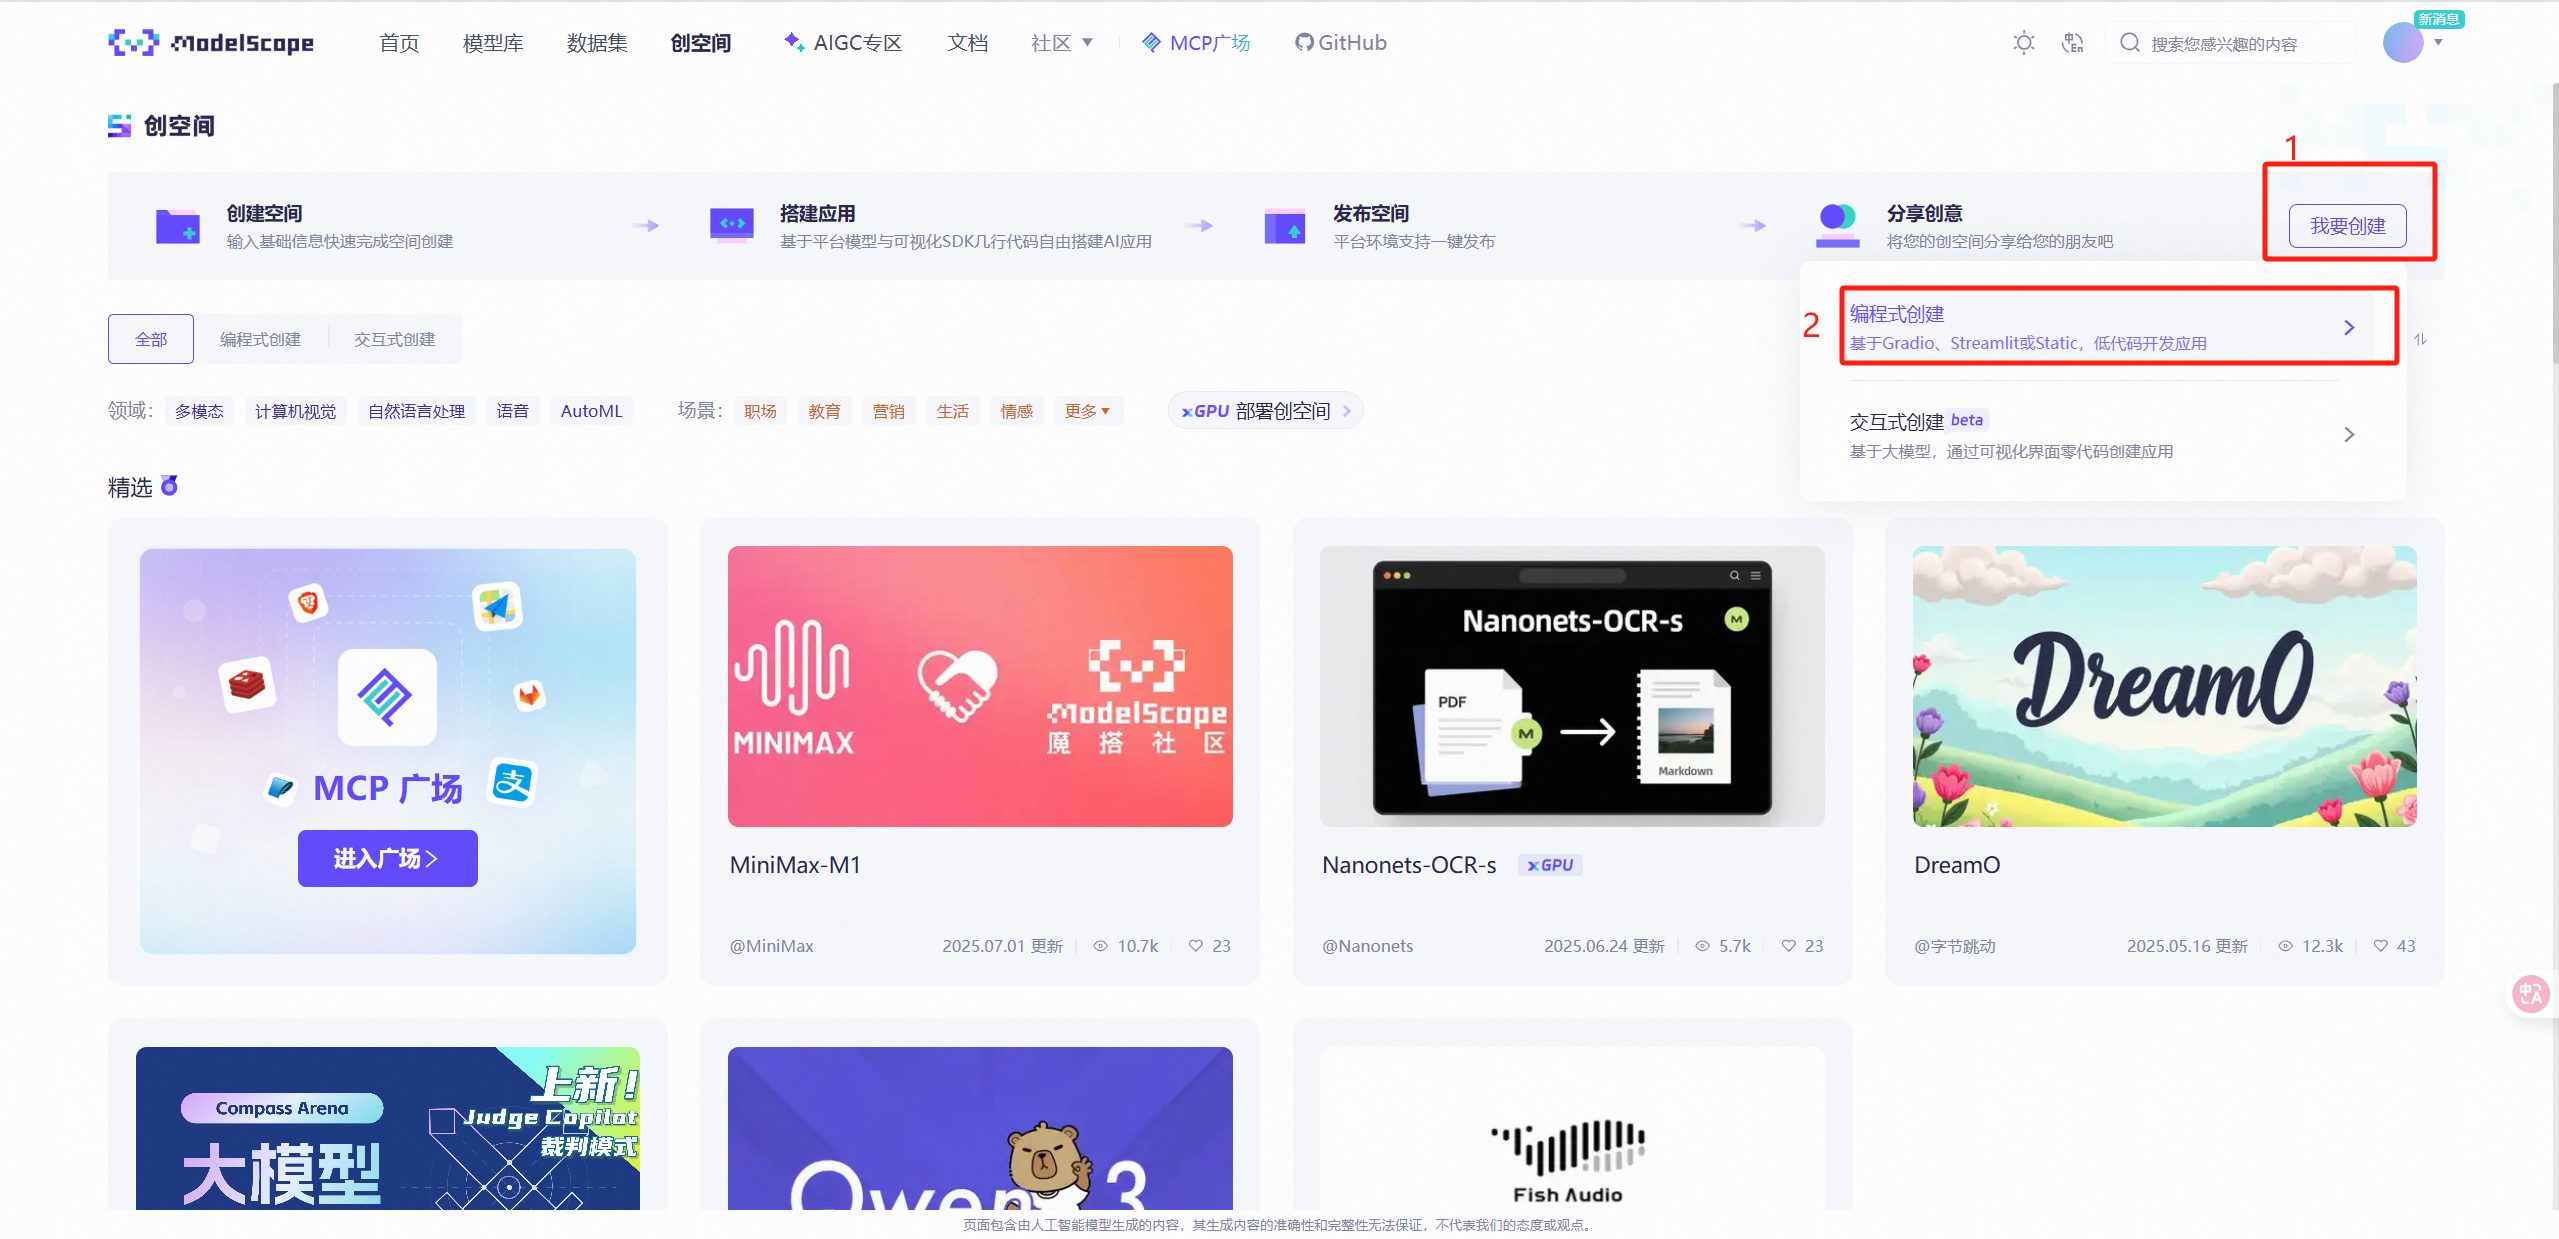
Task: Click the heart icon on DreamO card
Action: 2381,946
